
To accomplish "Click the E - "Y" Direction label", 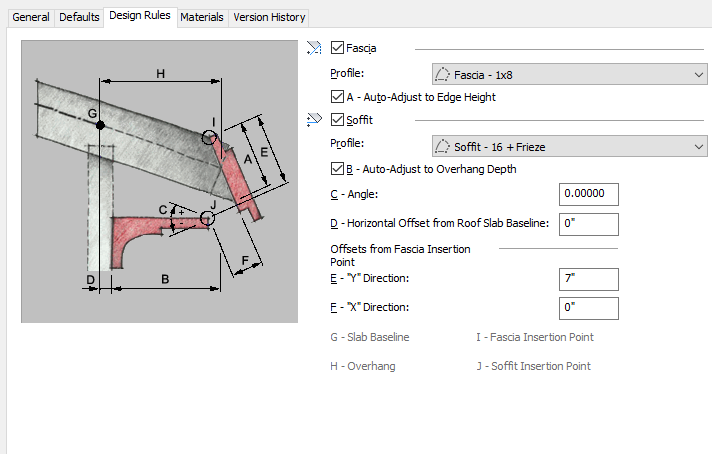I will coord(370,278).
